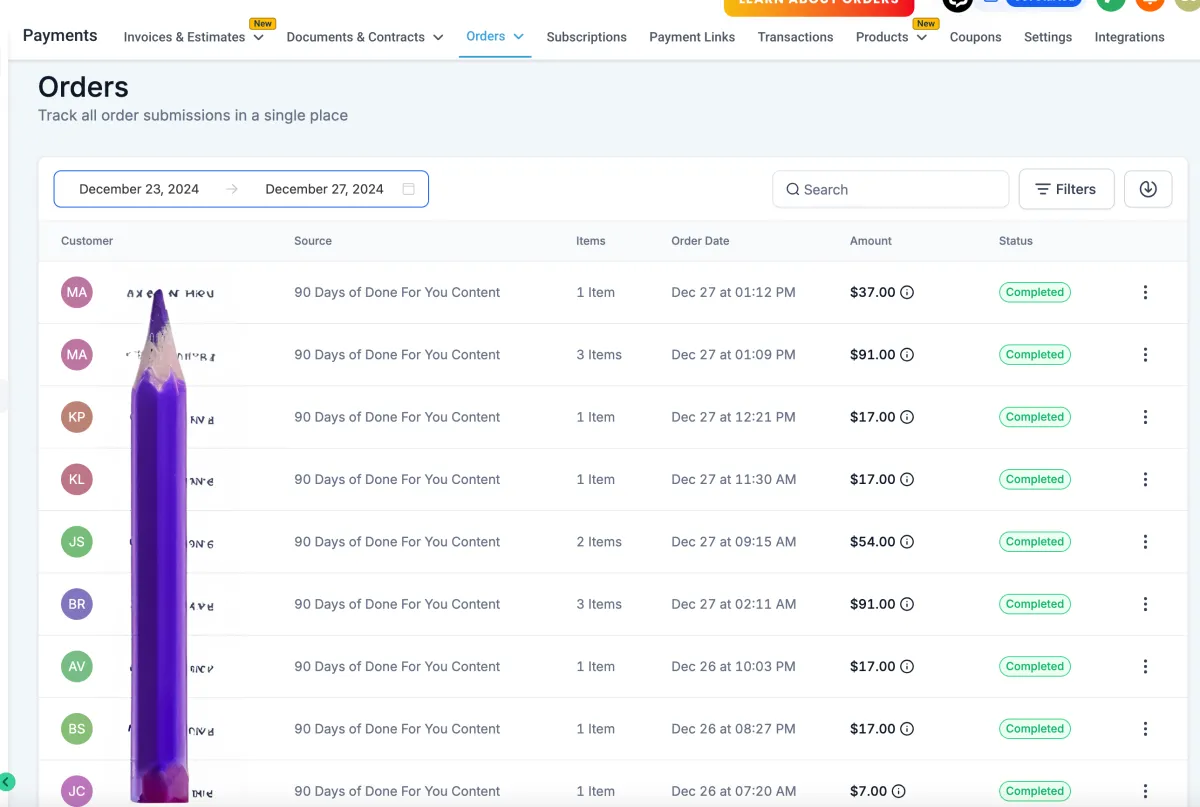This screenshot has width=1200, height=807.
Task: Click the info icon for the 02:11 AM $91.00 order
Action: coord(907,604)
